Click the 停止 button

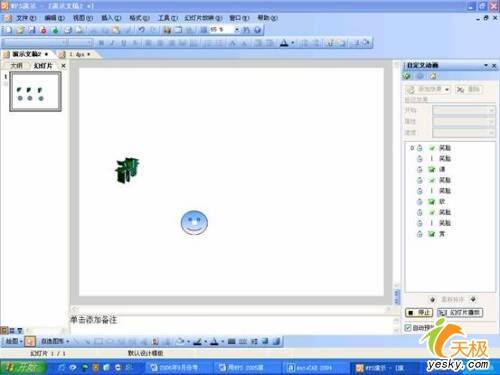(x=419, y=313)
